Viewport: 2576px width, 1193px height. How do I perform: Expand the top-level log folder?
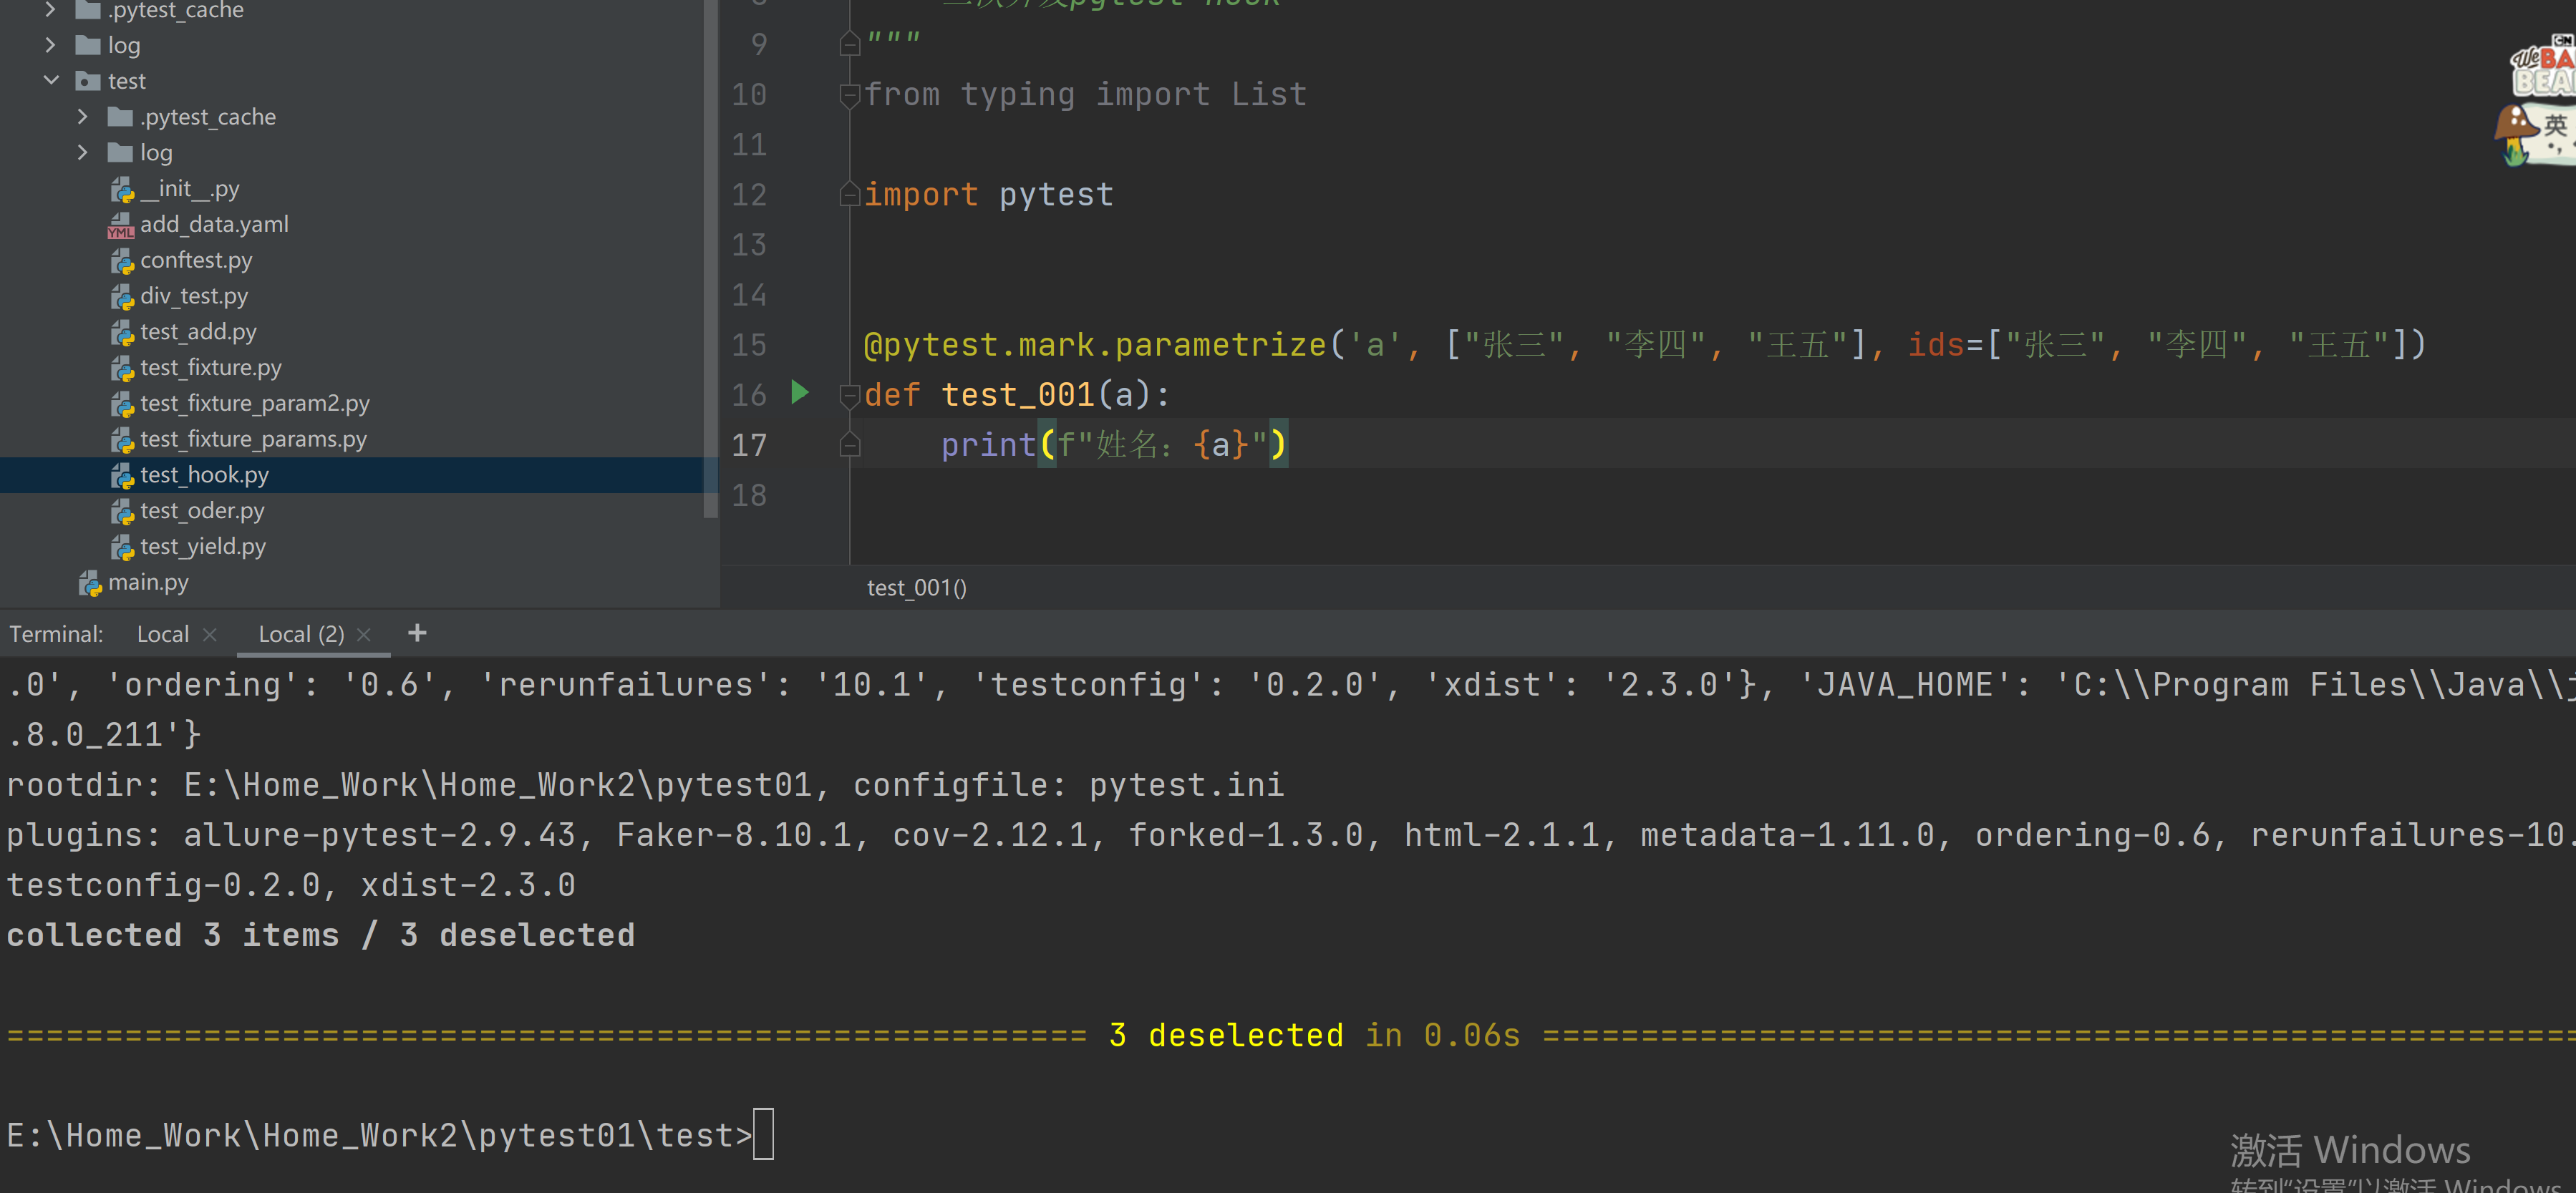coord(51,45)
